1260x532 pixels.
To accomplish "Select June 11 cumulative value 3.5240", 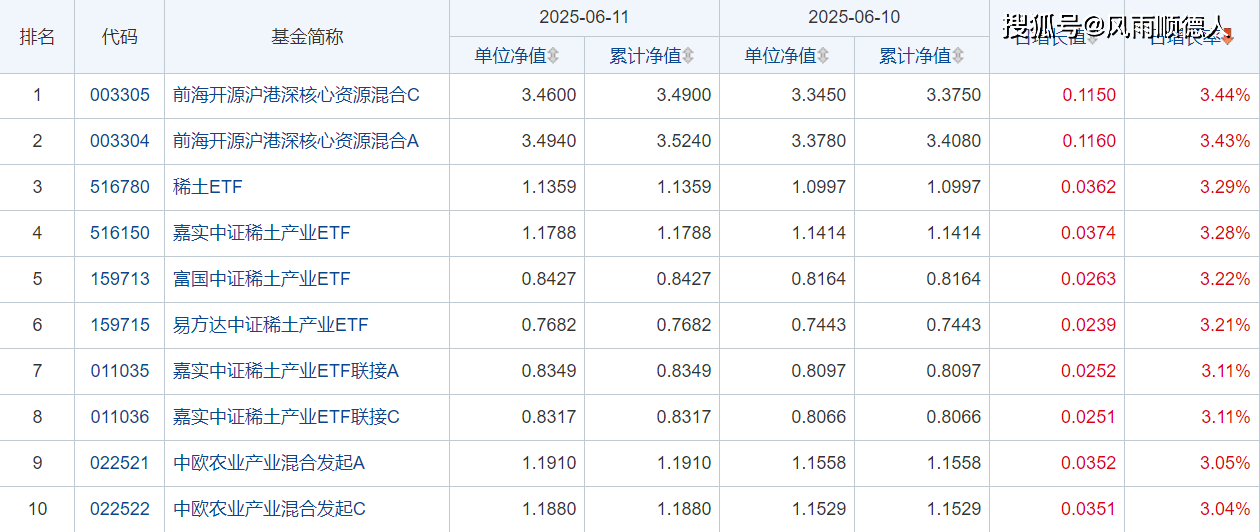I will coord(684,142).
